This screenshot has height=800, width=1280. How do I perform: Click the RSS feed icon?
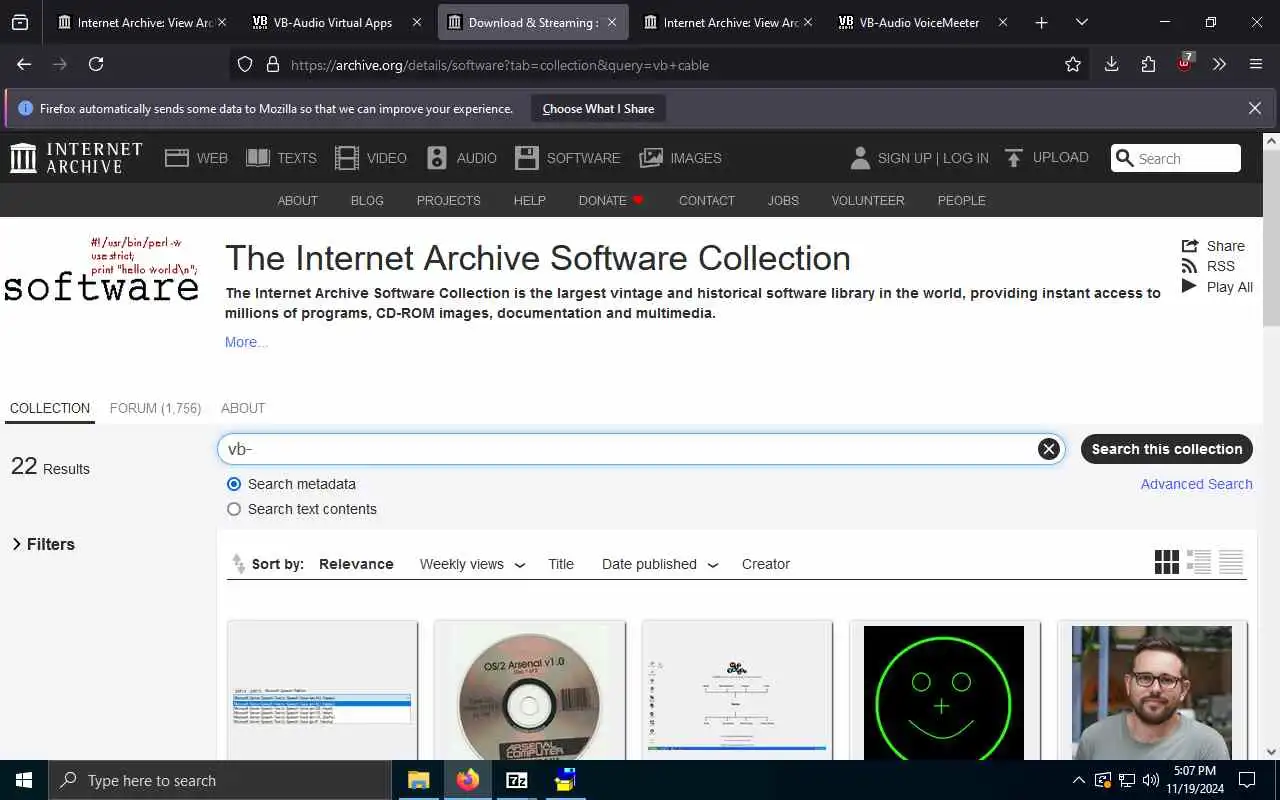(1189, 266)
